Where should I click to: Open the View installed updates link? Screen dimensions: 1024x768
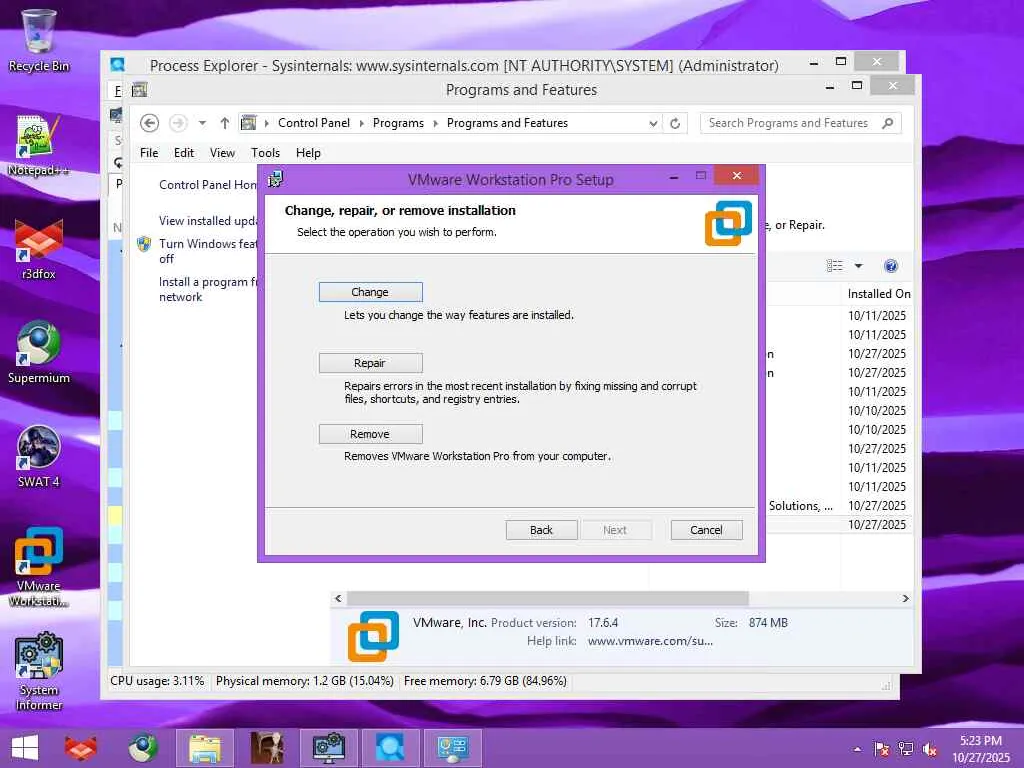pos(208,221)
